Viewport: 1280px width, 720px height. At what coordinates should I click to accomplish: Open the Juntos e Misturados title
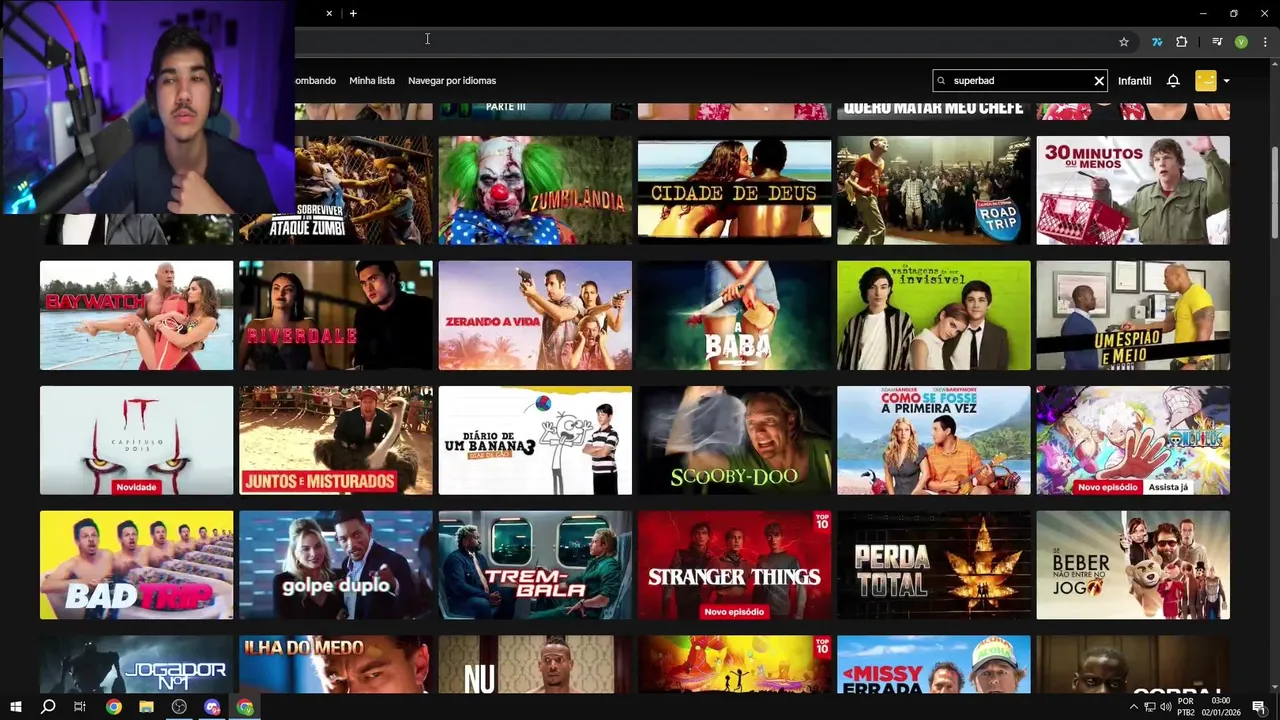pos(336,440)
